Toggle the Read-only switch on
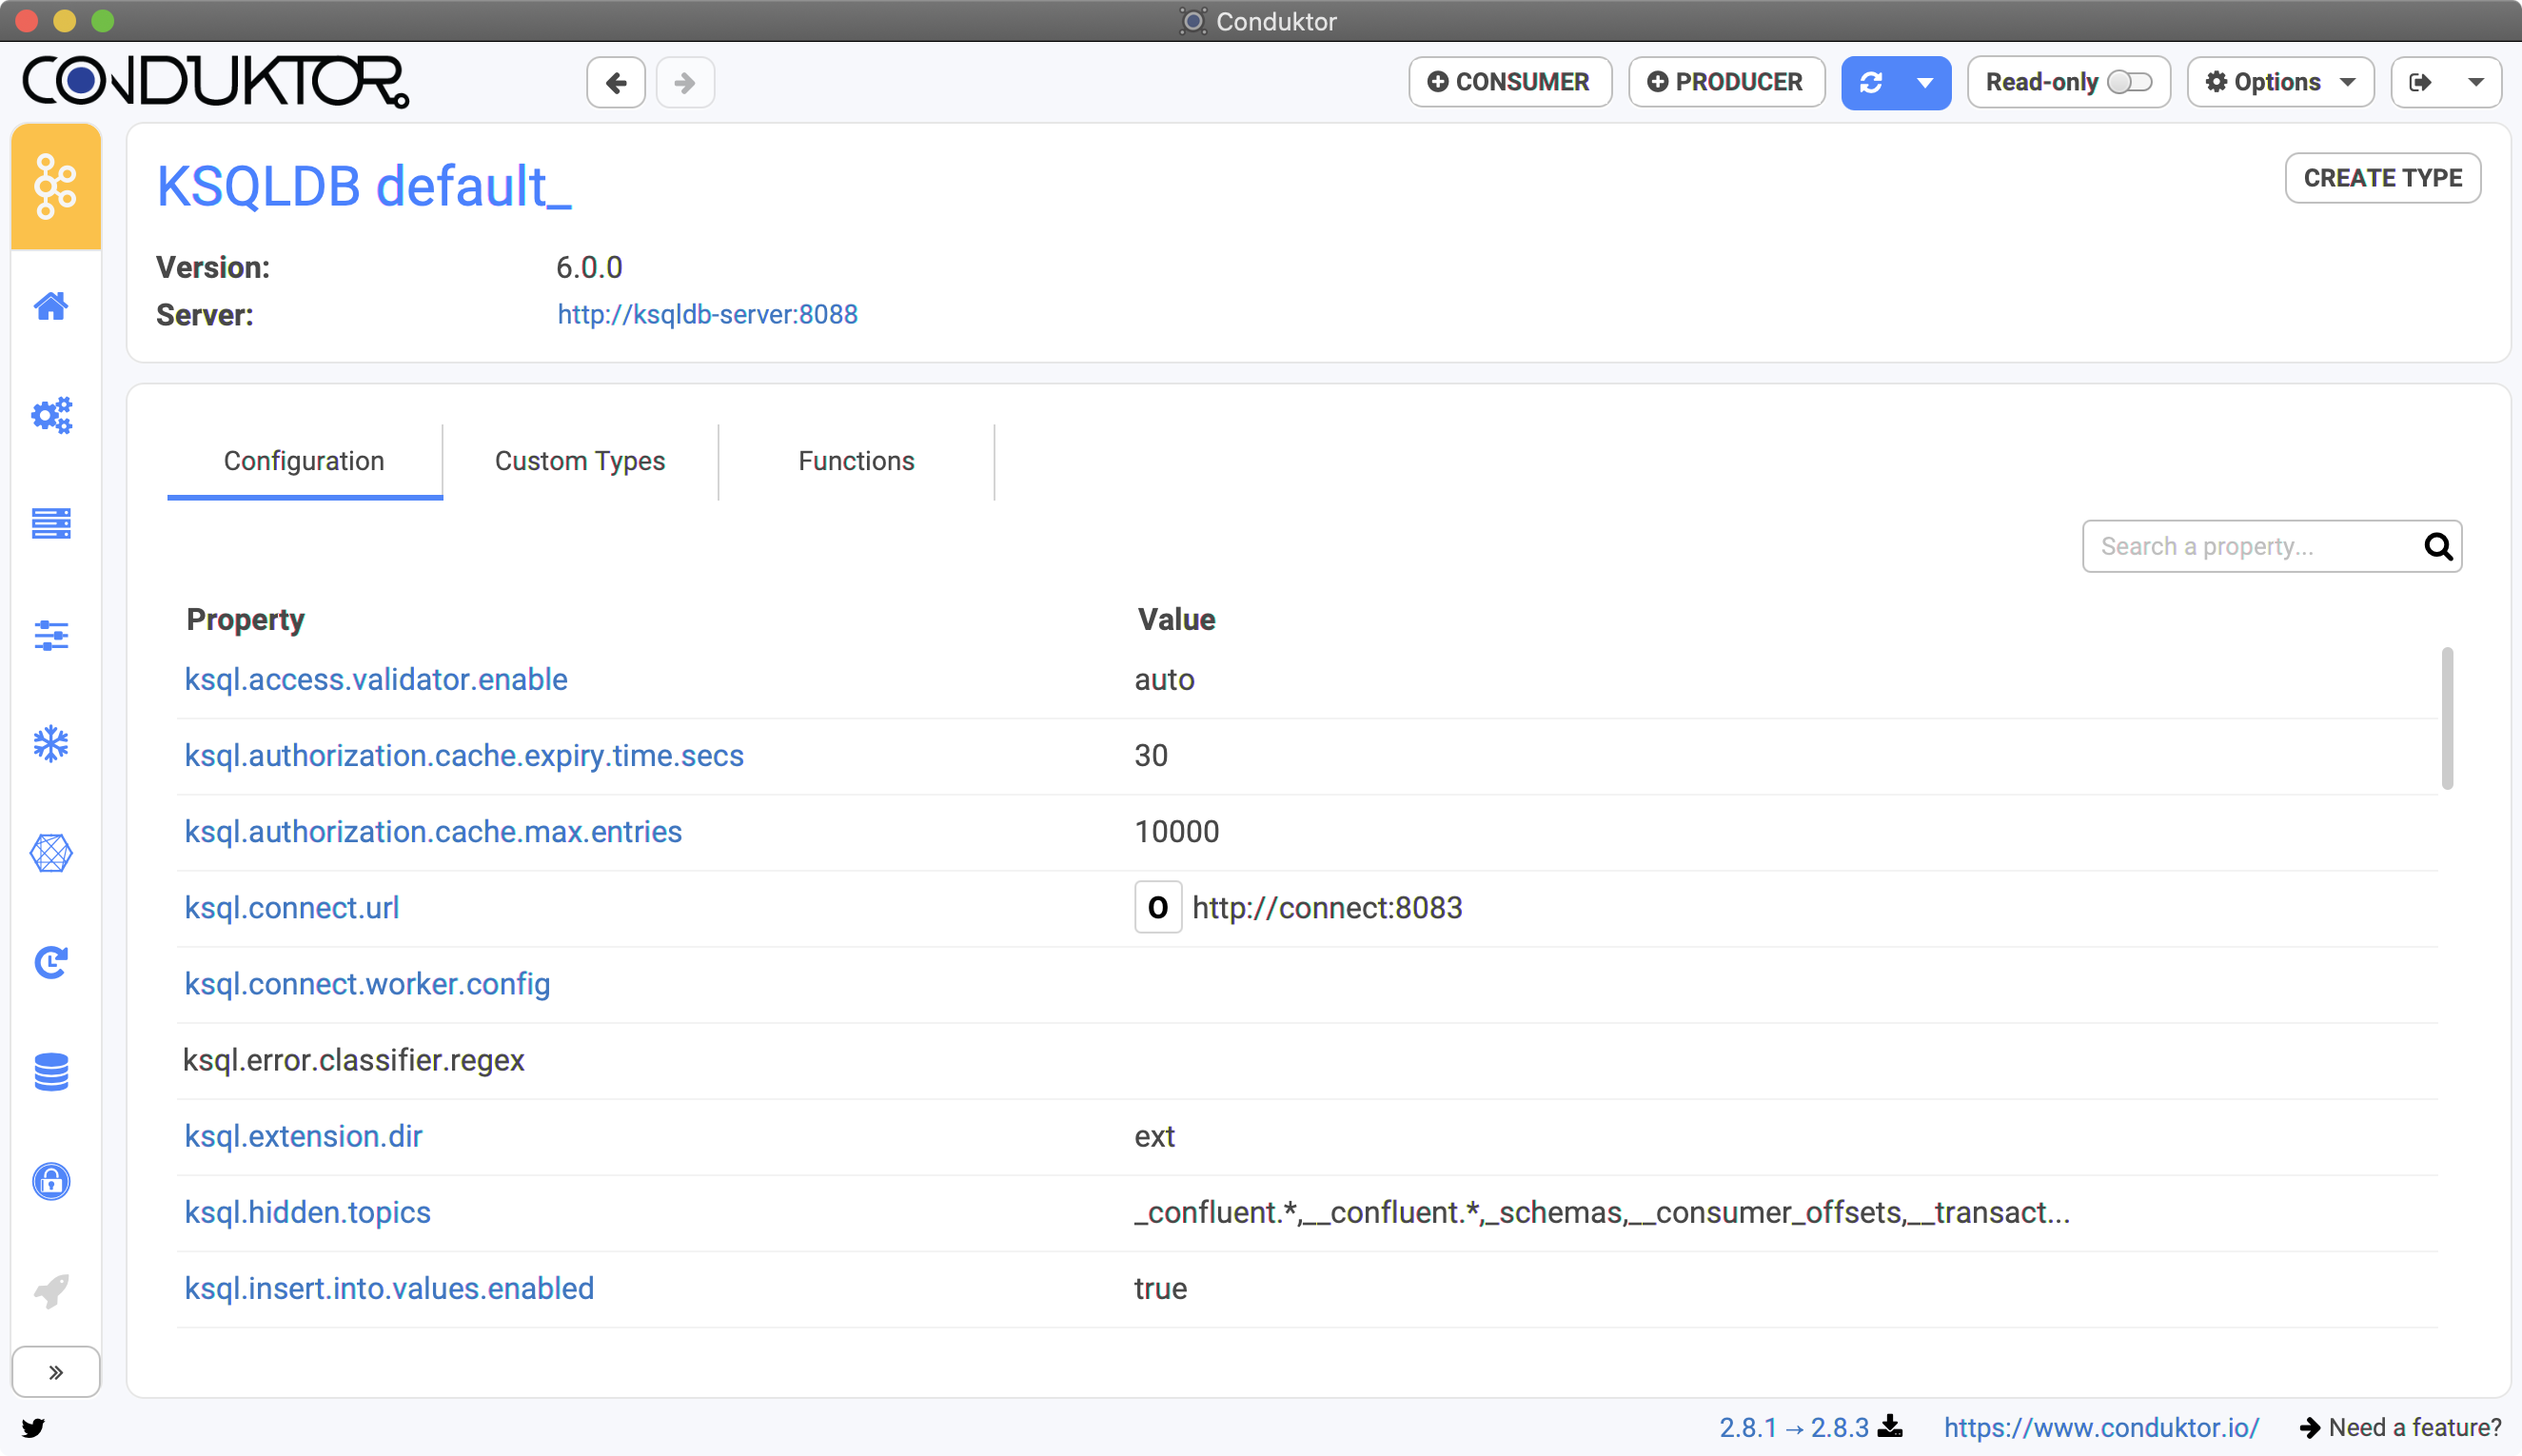The image size is (2522, 1456). point(2136,82)
